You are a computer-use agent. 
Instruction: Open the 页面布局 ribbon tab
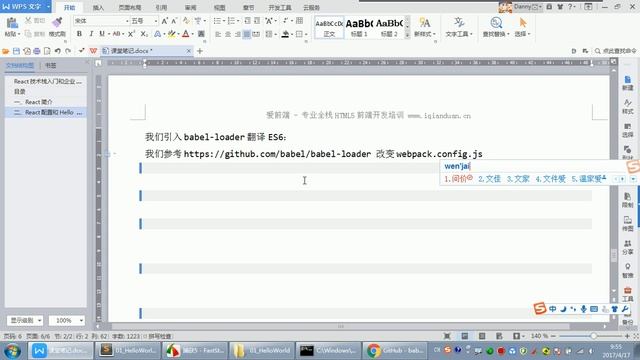pyautogui.click(x=130, y=7)
